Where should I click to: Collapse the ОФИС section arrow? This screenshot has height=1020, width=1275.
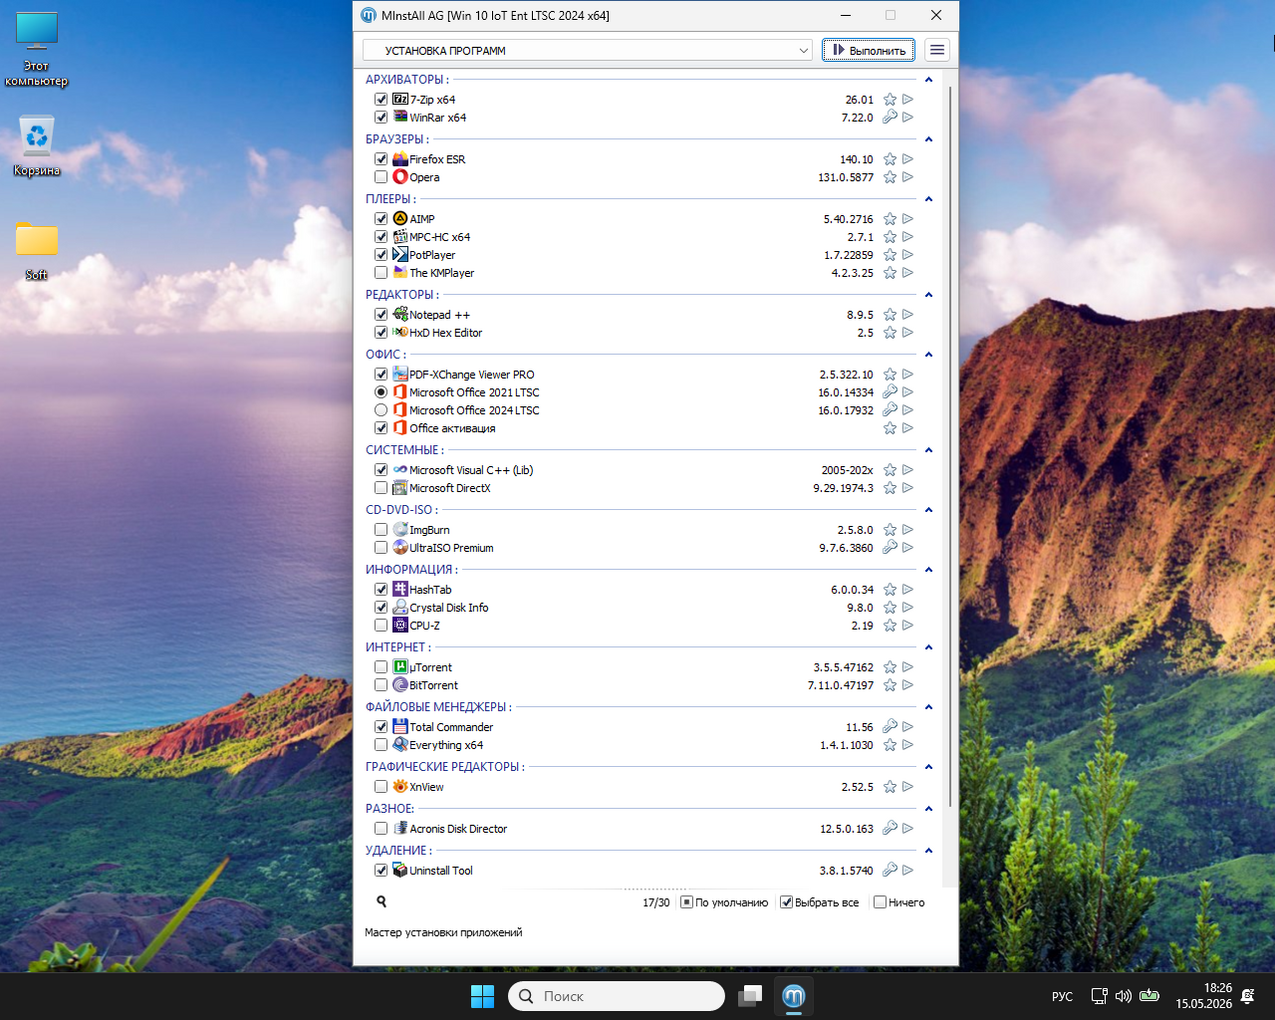[929, 354]
